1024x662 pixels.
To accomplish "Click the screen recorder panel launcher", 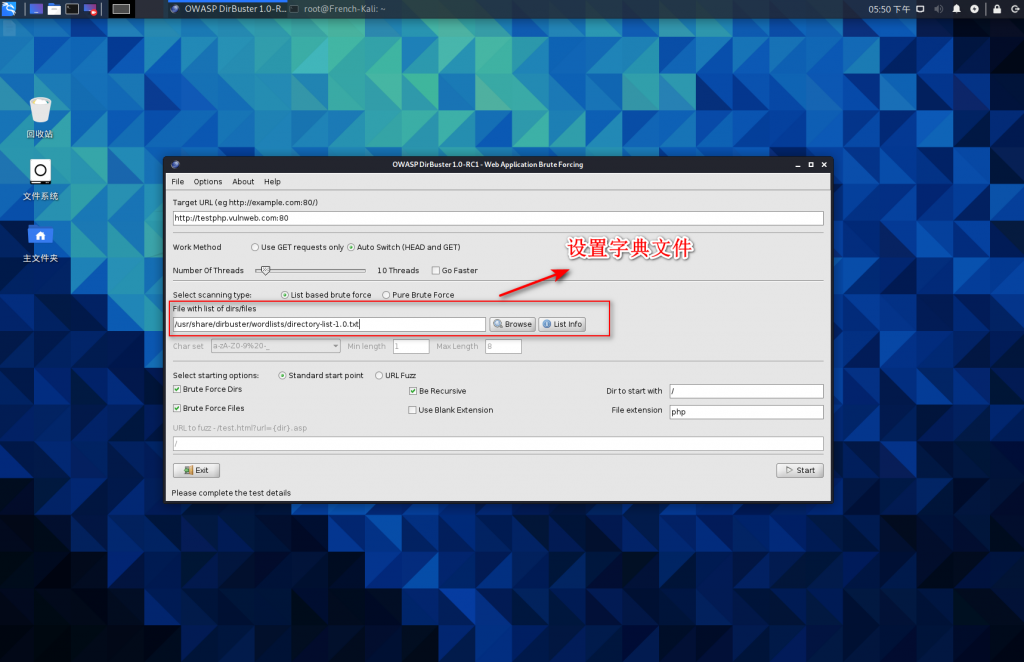I will point(90,9).
